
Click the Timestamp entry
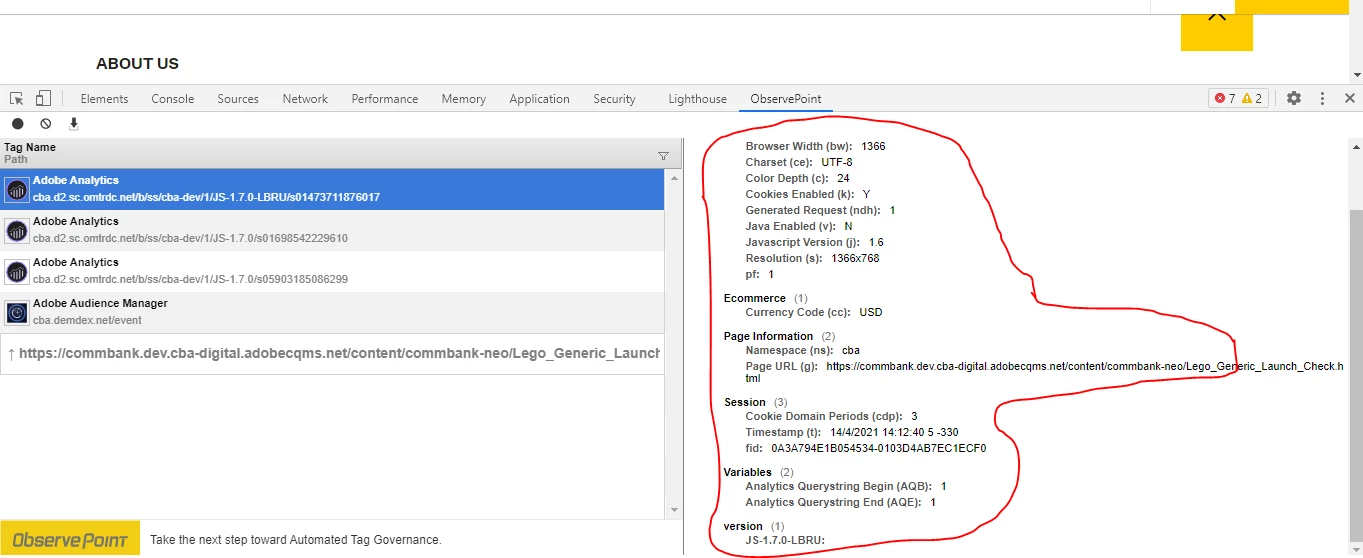(x=852, y=432)
